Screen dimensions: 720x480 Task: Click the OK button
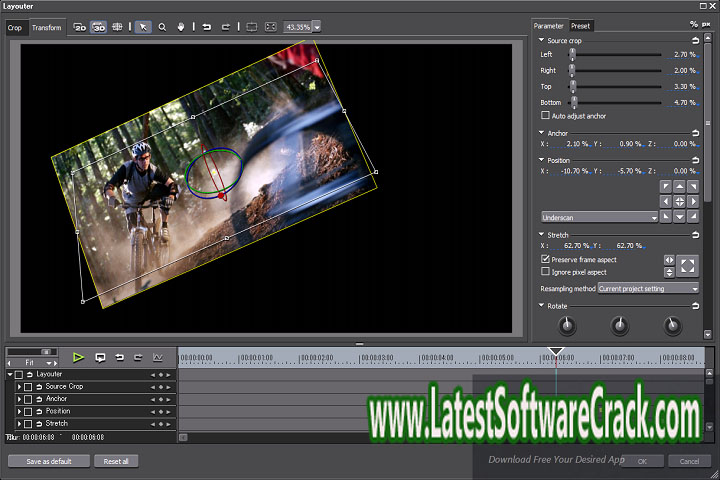[642, 461]
